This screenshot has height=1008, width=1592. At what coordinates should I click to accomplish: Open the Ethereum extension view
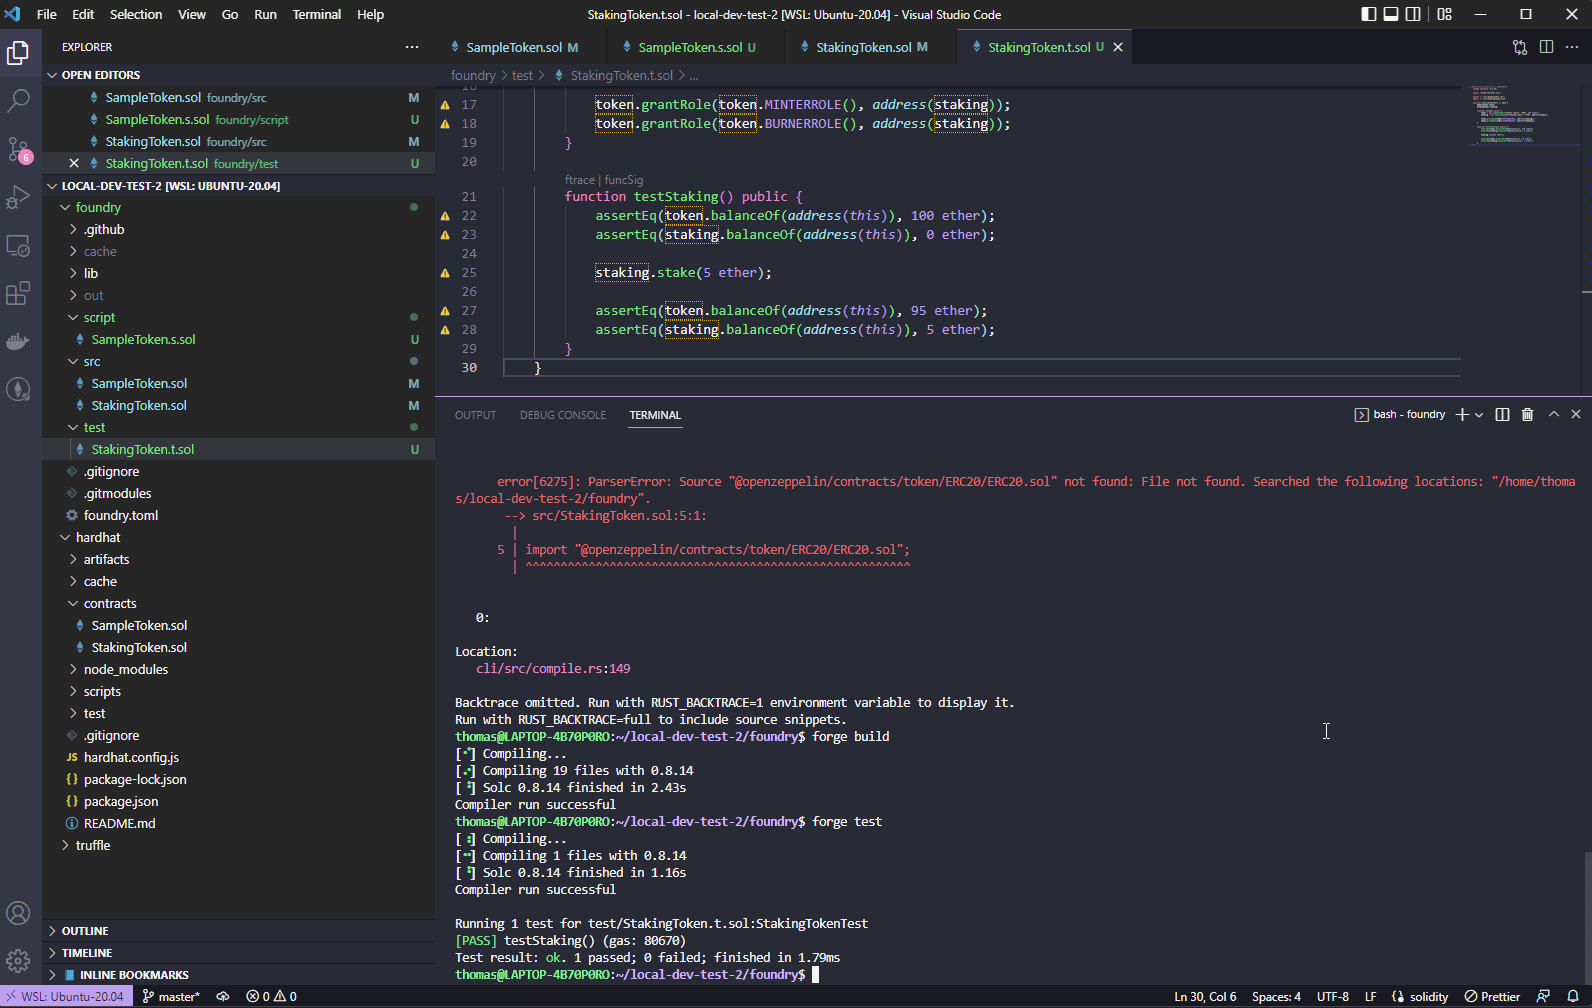tap(18, 389)
